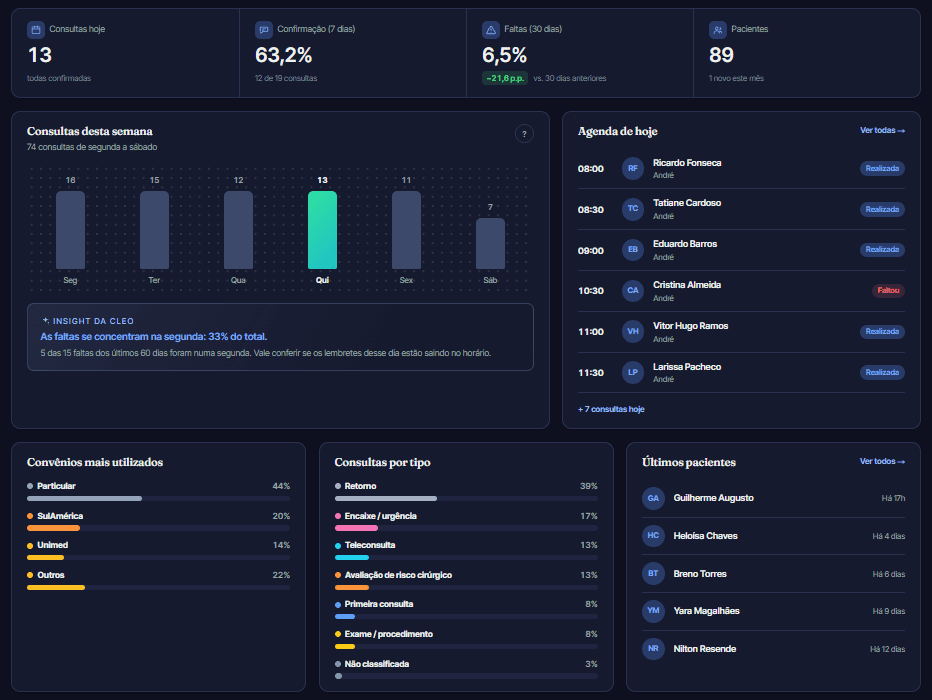This screenshot has height=700, width=932.
Task: Click the Há 17h timestamp for Guilherme Augusto
Action: (x=893, y=498)
